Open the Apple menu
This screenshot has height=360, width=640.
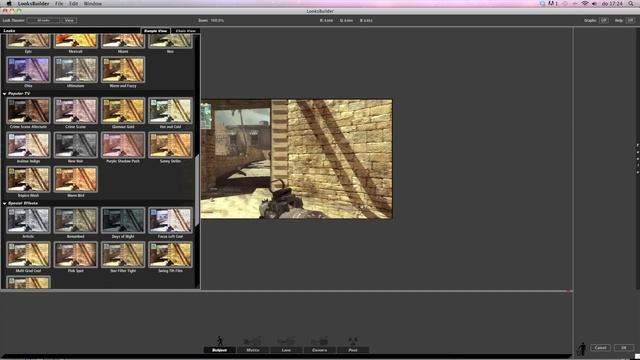(x=9, y=3)
